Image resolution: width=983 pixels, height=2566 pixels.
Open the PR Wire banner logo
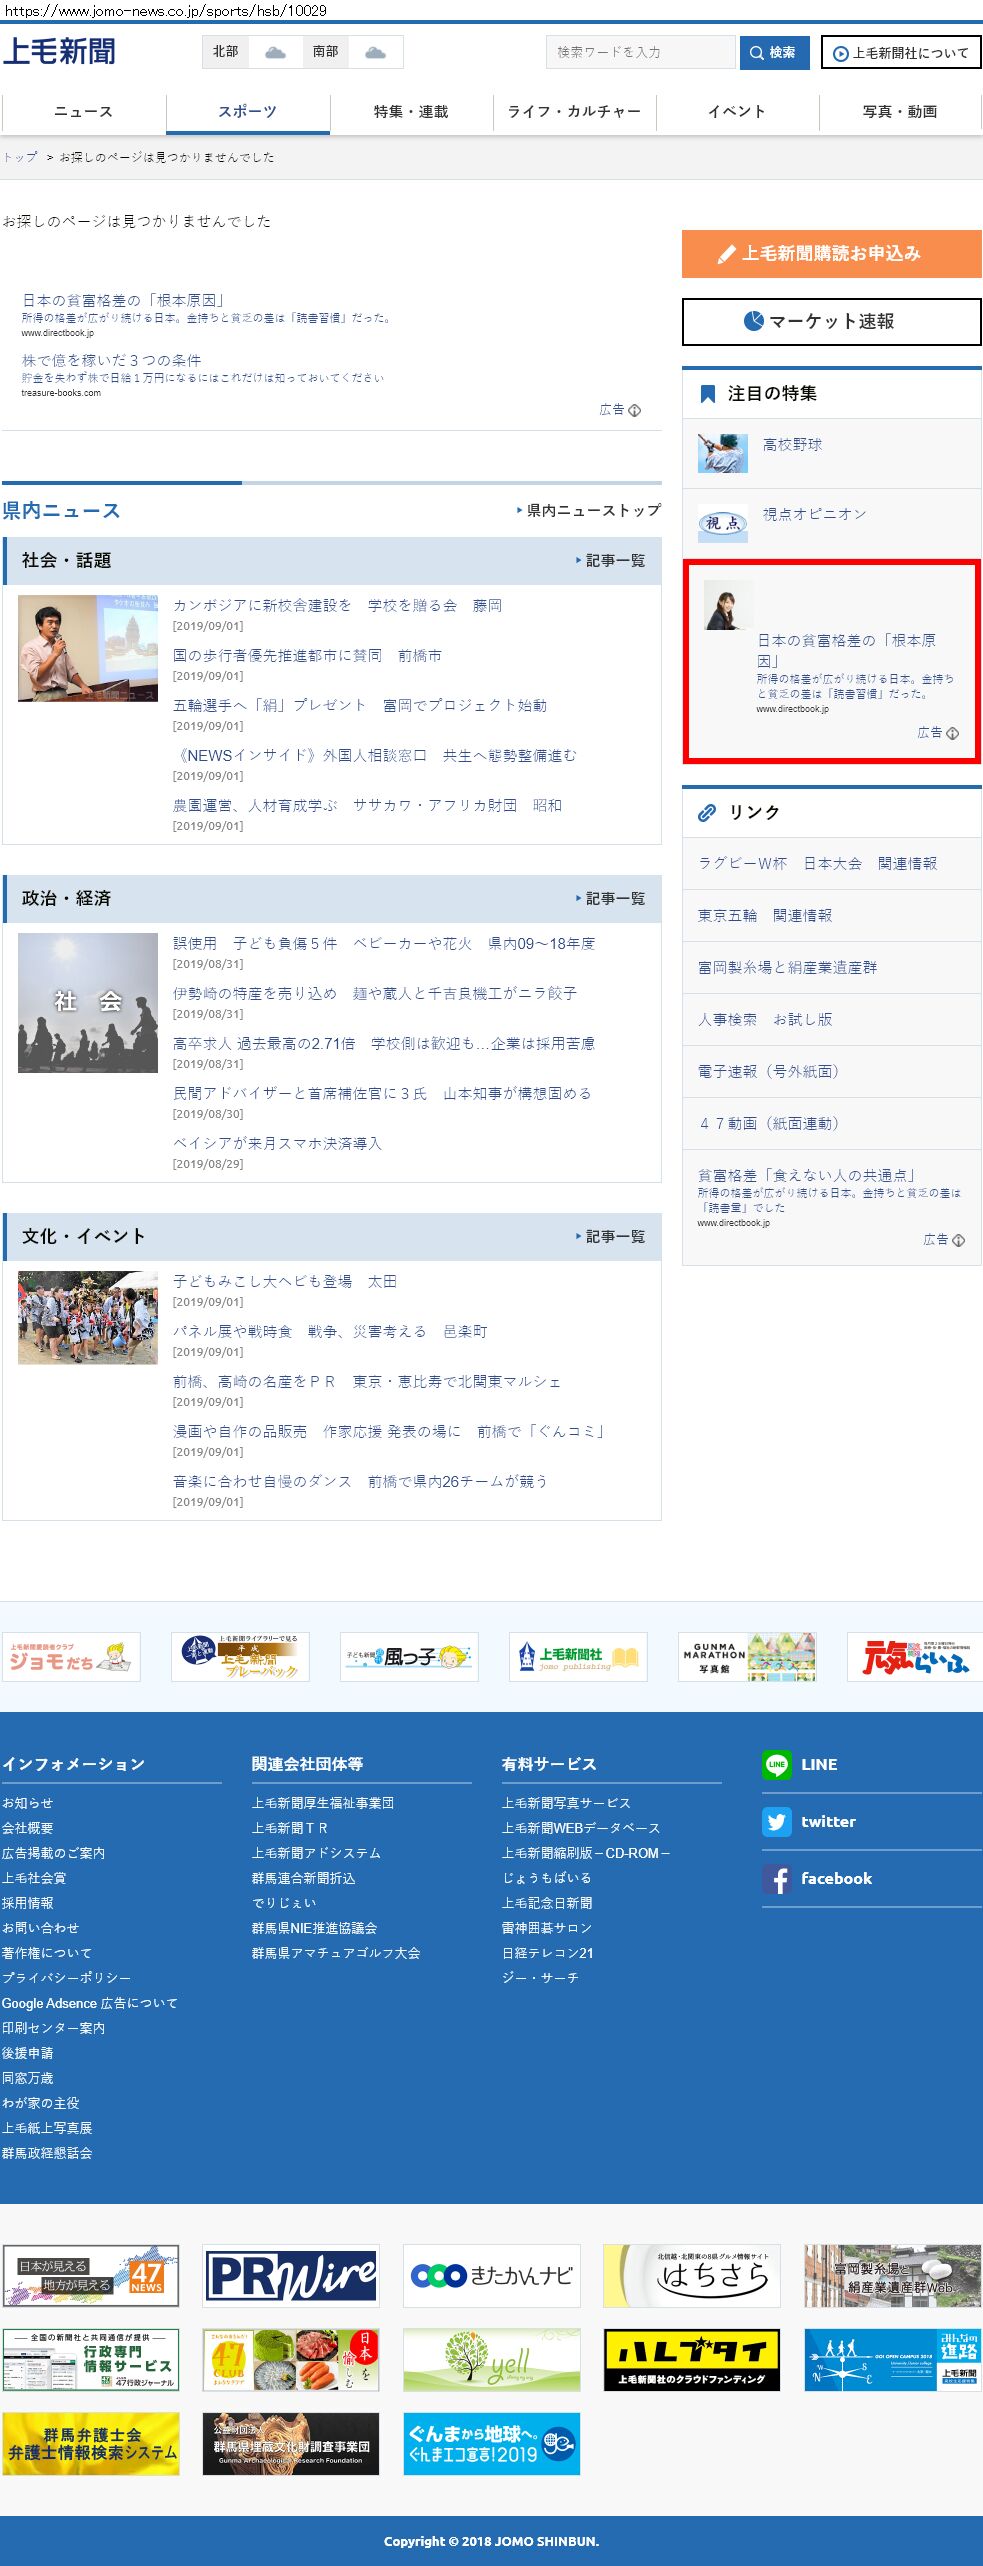pyautogui.click(x=291, y=2275)
